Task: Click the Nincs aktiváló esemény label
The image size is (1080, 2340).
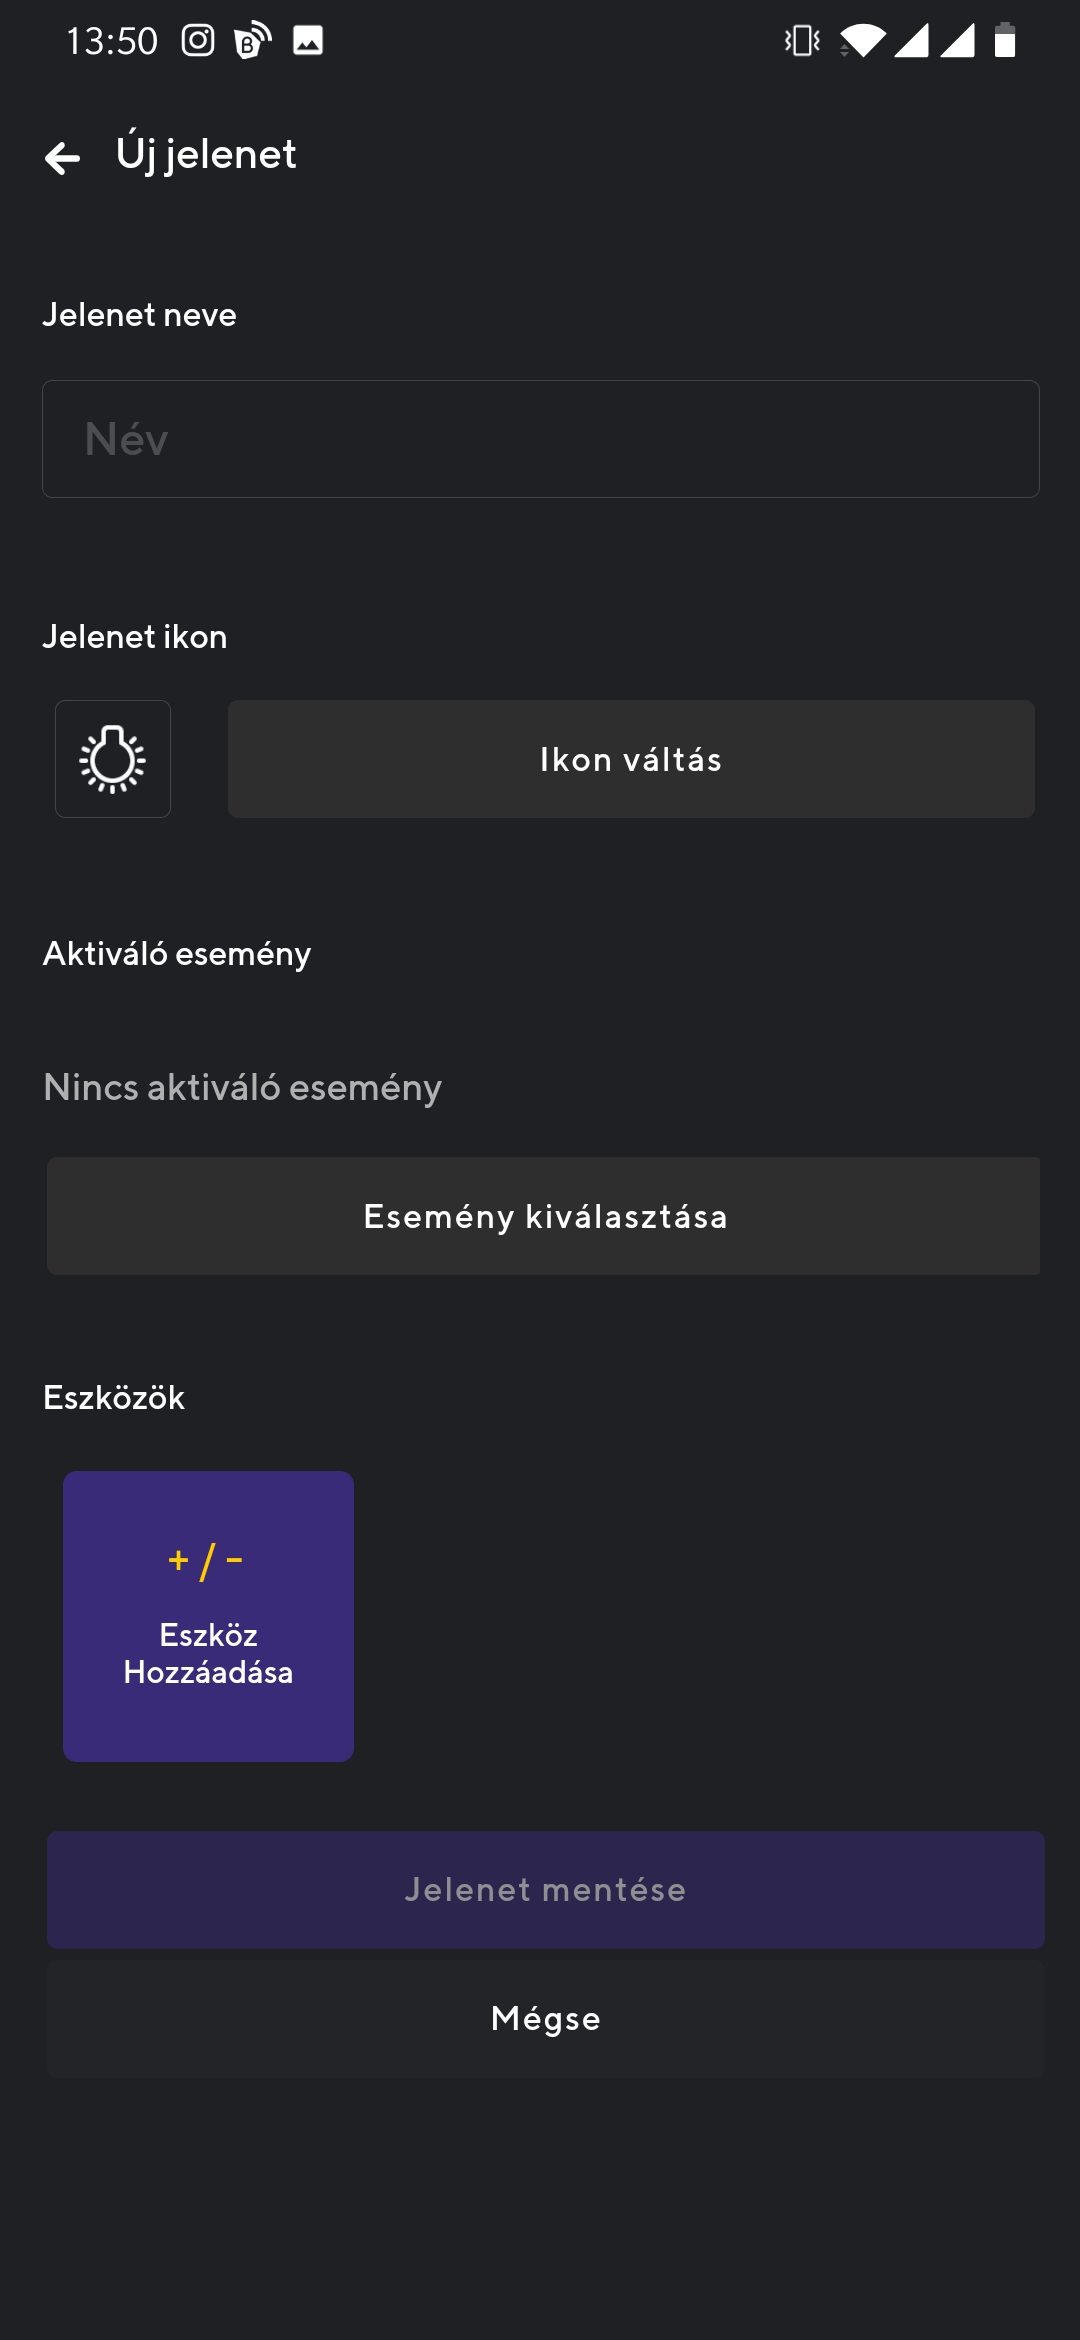Action: 241,1088
